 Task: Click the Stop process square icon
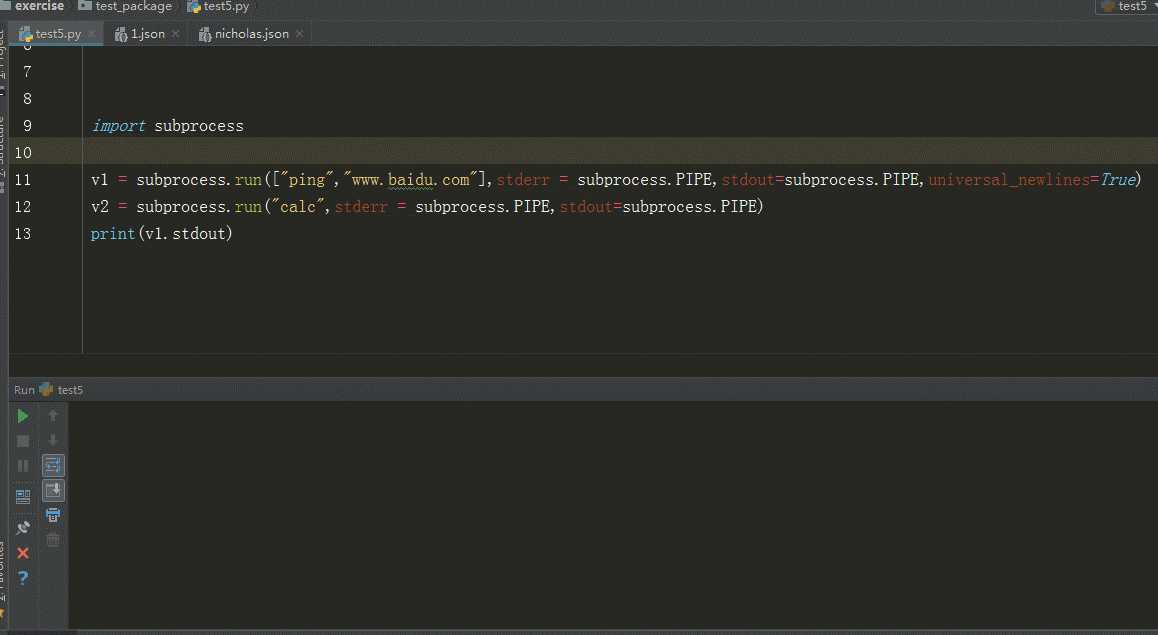point(23,441)
